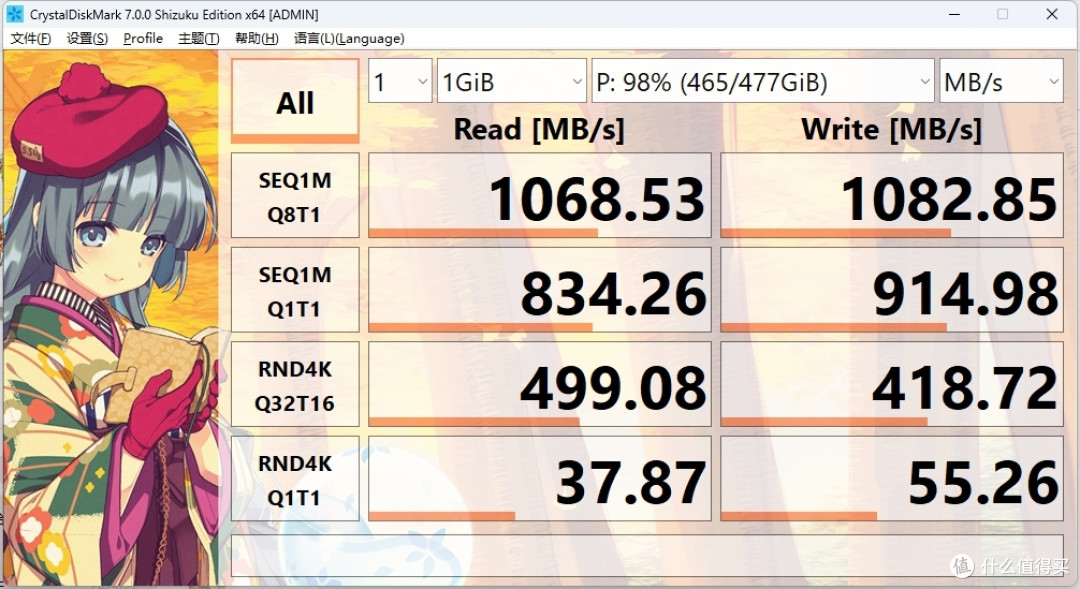Image resolution: width=1080 pixels, height=589 pixels.
Task: Select the 418.72 random write result
Action: [x=892, y=384]
